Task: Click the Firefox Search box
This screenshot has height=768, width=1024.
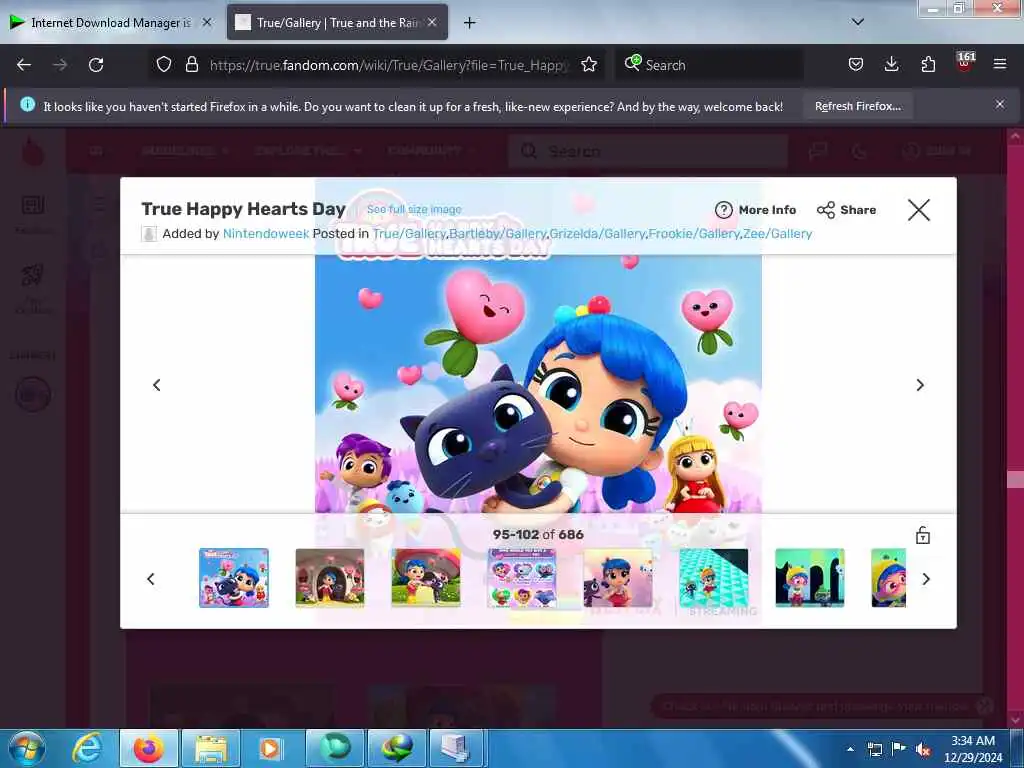Action: (x=709, y=65)
